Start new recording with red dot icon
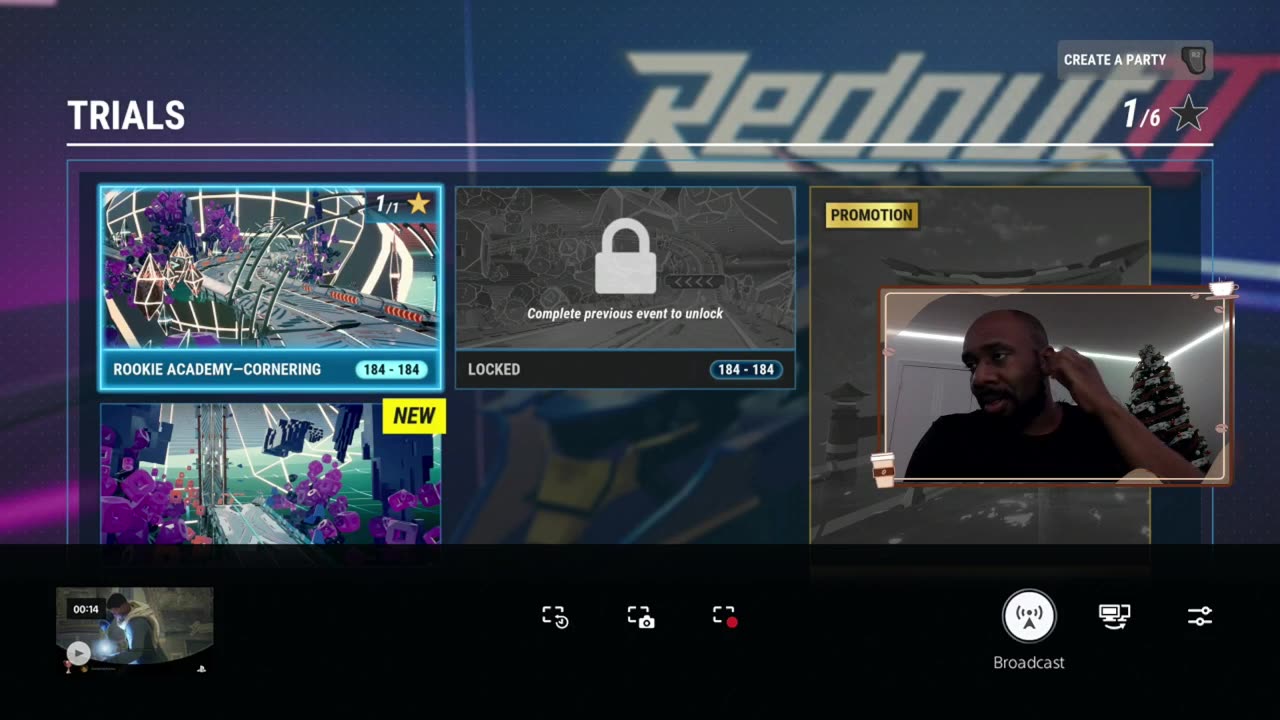 tap(725, 616)
